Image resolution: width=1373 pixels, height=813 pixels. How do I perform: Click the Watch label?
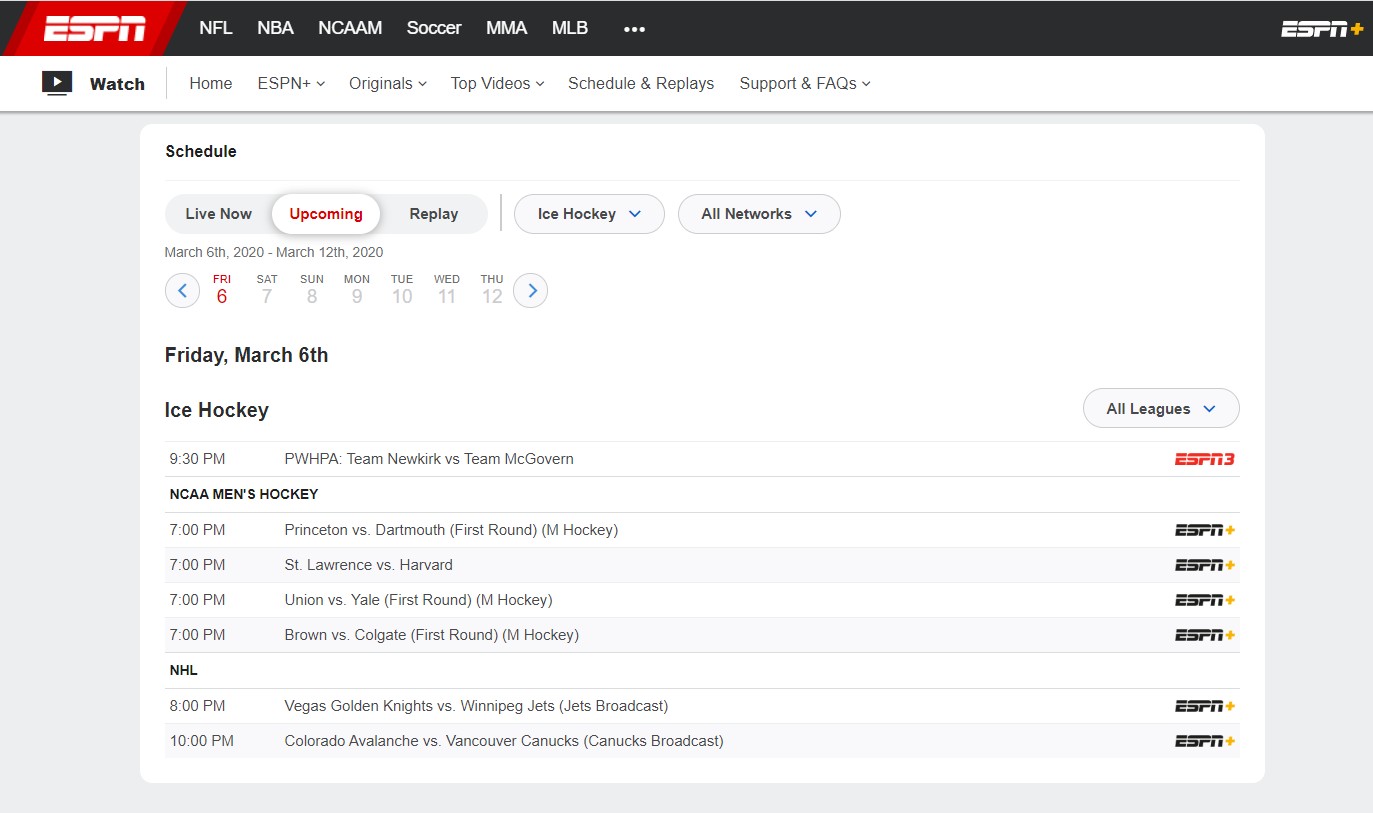click(x=117, y=84)
